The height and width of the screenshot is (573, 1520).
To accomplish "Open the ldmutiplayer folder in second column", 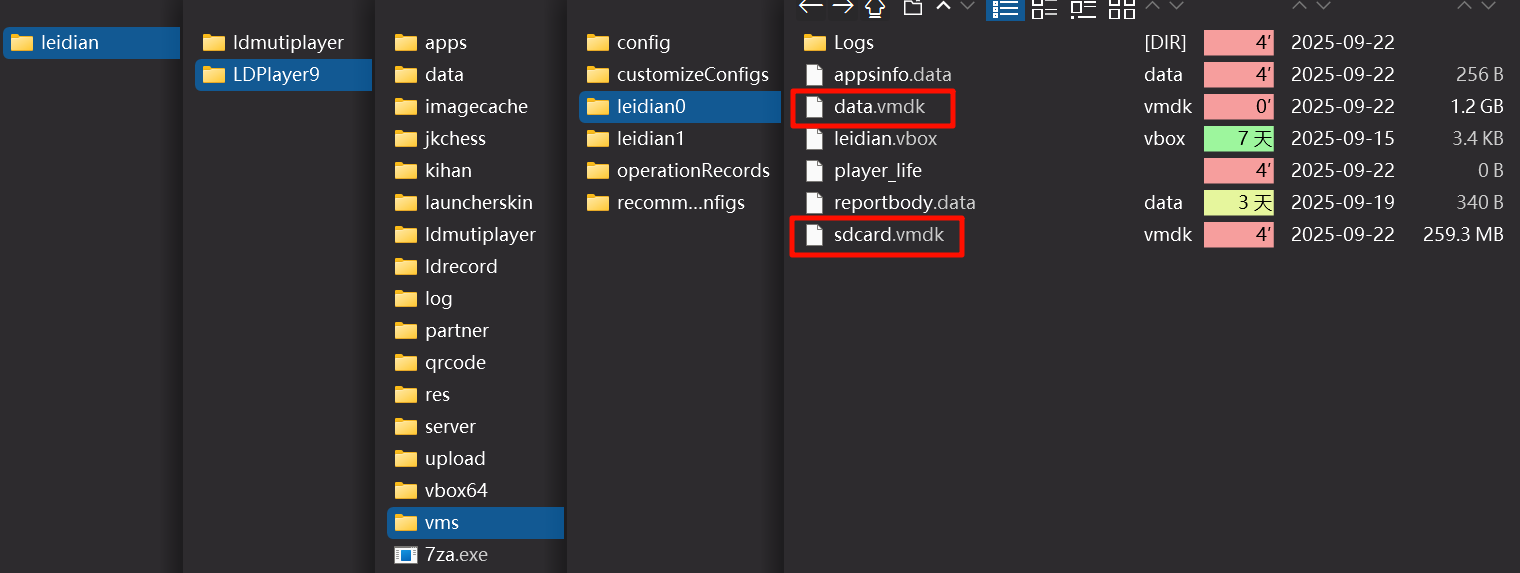I will [287, 42].
